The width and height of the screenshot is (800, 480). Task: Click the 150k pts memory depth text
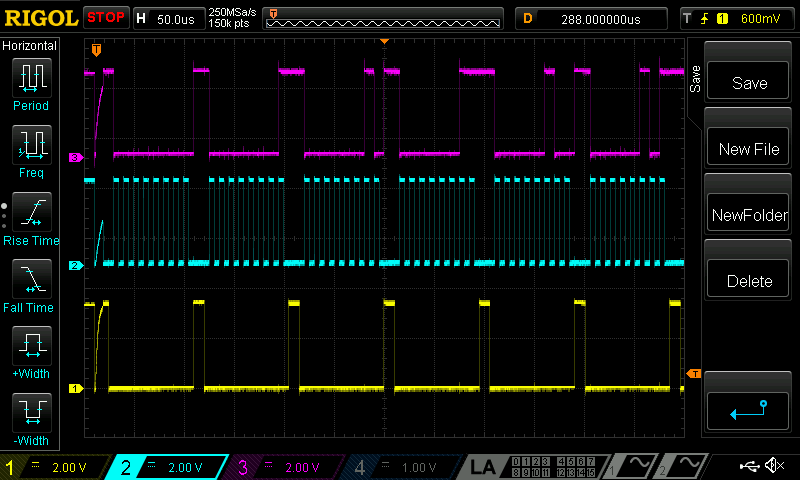[229, 23]
